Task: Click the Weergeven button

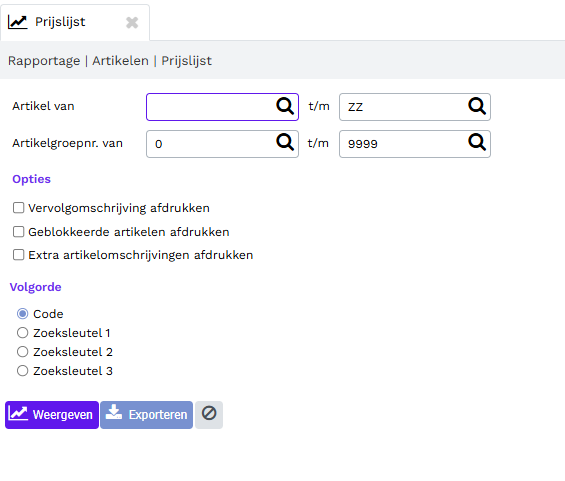Action: (x=52, y=415)
